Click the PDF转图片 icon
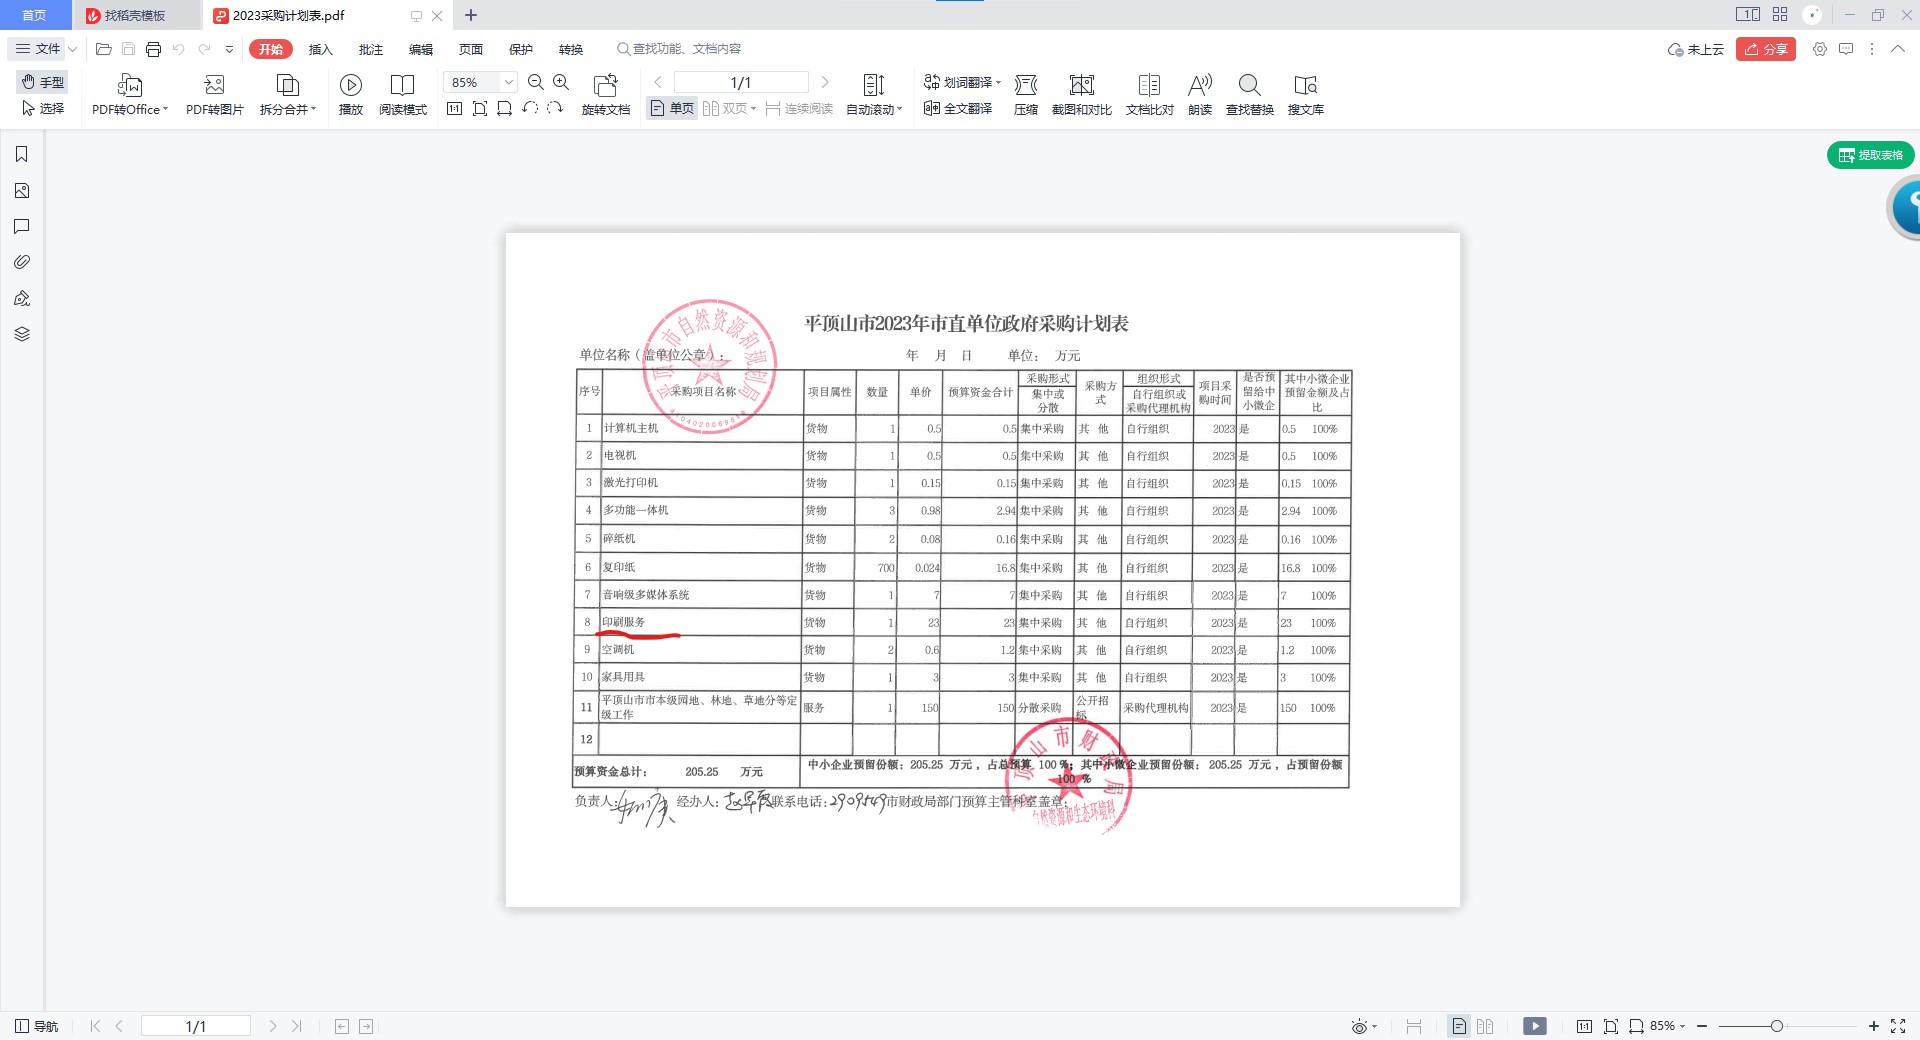Screen dimensions: 1920x1040 pyautogui.click(x=214, y=85)
